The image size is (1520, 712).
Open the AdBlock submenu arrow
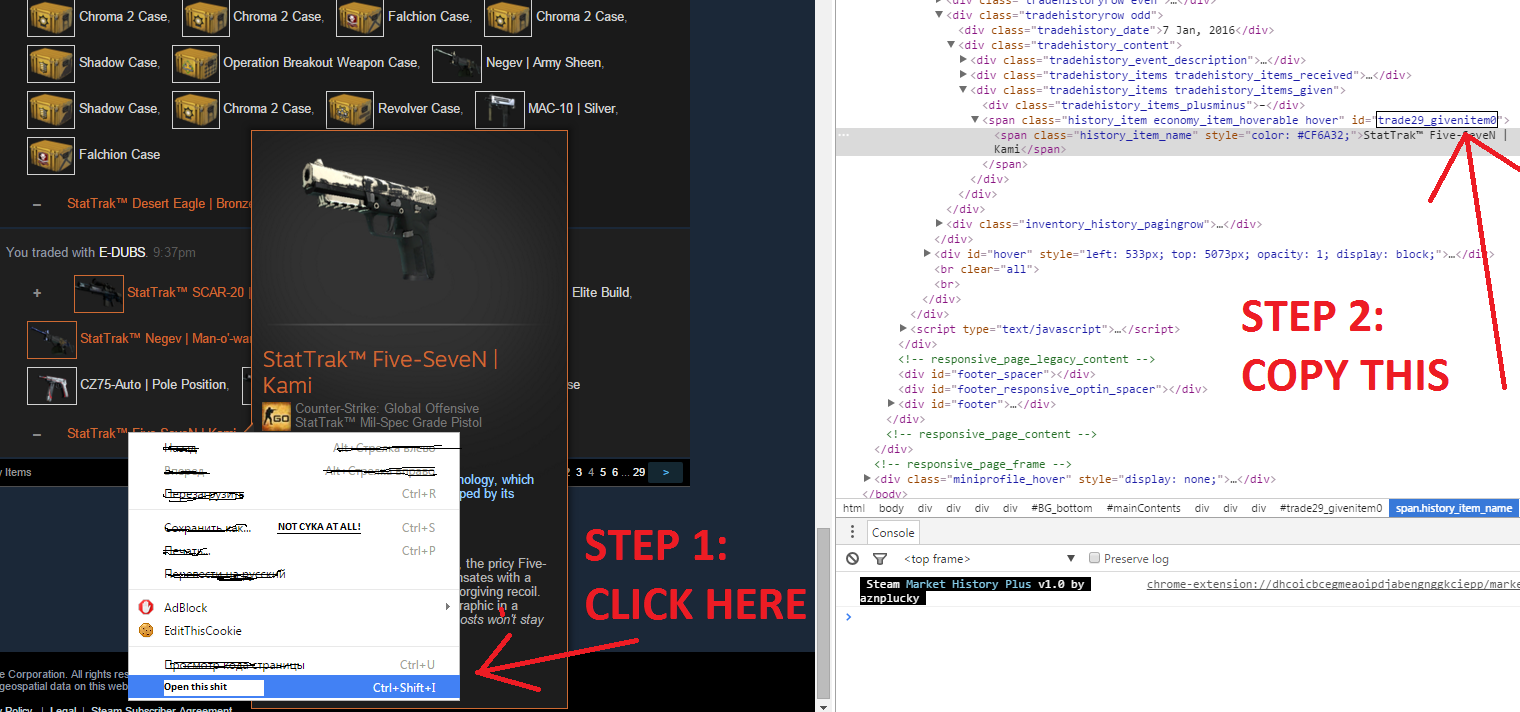click(447, 607)
